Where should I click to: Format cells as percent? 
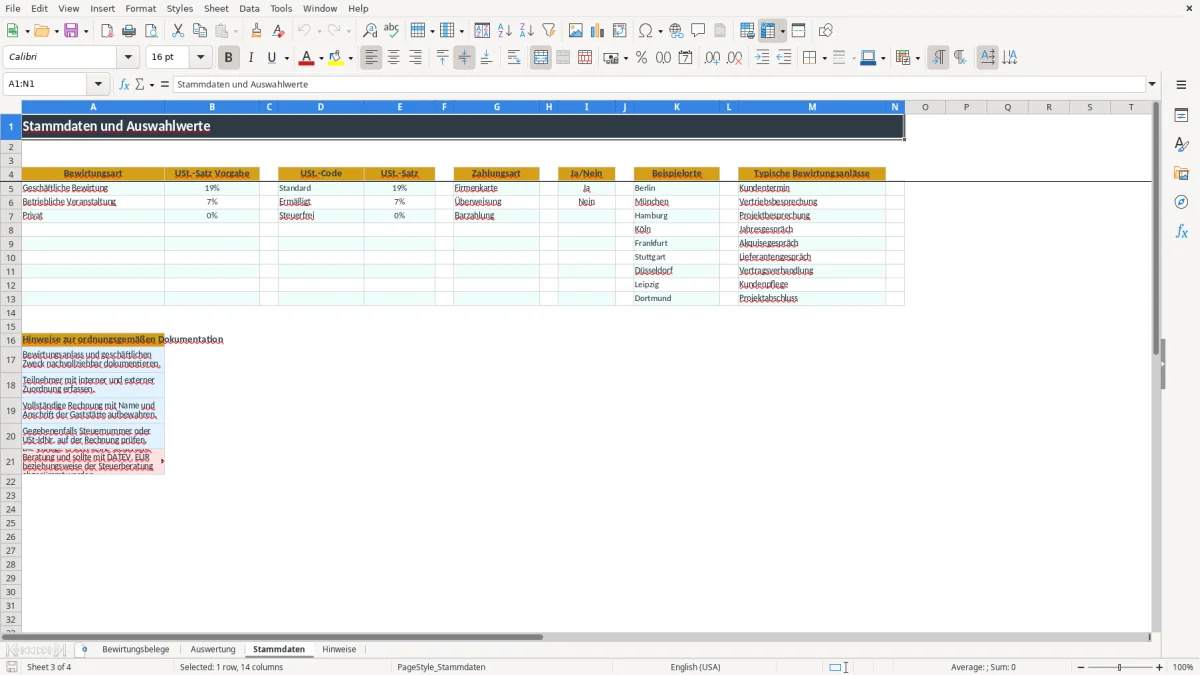click(641, 58)
